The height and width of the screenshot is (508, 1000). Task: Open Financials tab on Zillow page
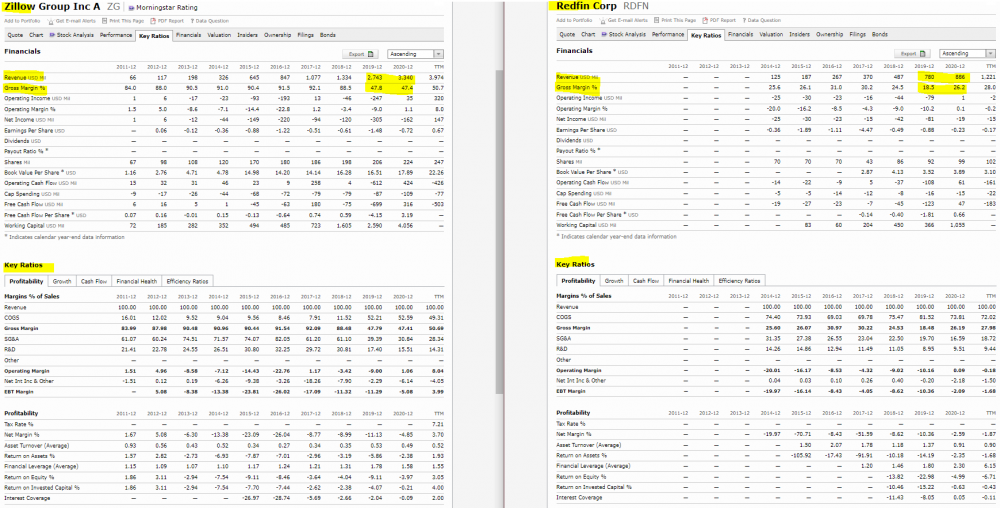(x=189, y=35)
